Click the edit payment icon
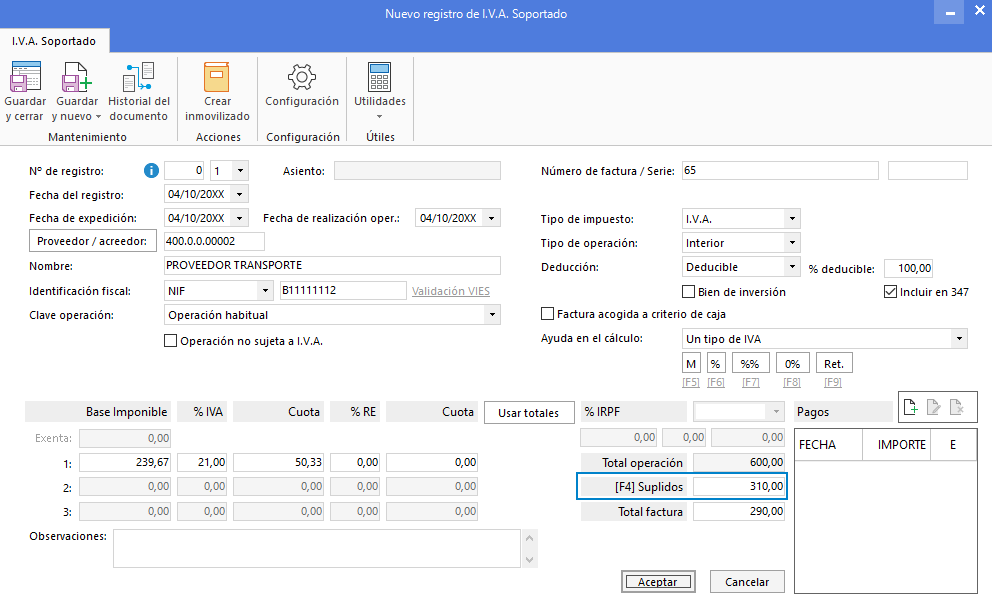Viewport: 992px width, 610px height. pyautogui.click(x=933, y=407)
